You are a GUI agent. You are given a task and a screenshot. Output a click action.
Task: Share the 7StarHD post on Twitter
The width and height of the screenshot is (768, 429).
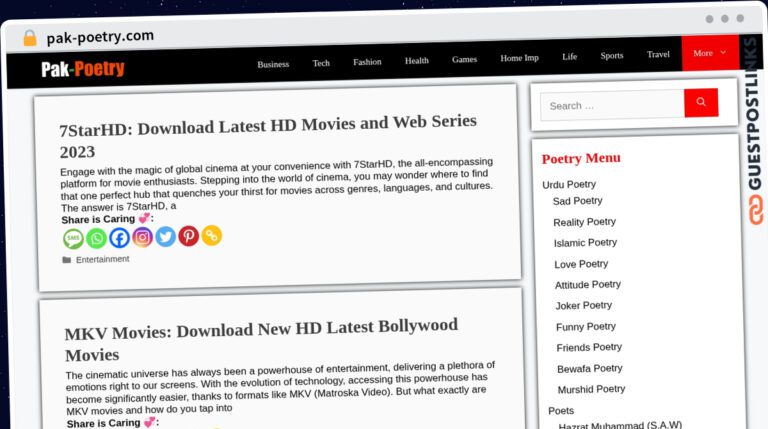point(166,237)
